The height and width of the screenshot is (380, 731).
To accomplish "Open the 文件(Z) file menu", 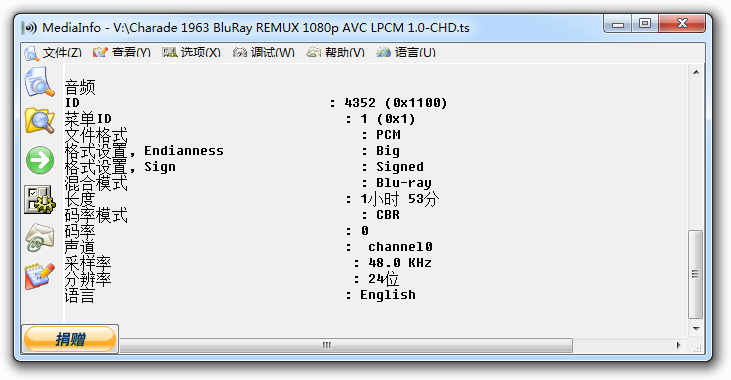I will click(x=53, y=52).
